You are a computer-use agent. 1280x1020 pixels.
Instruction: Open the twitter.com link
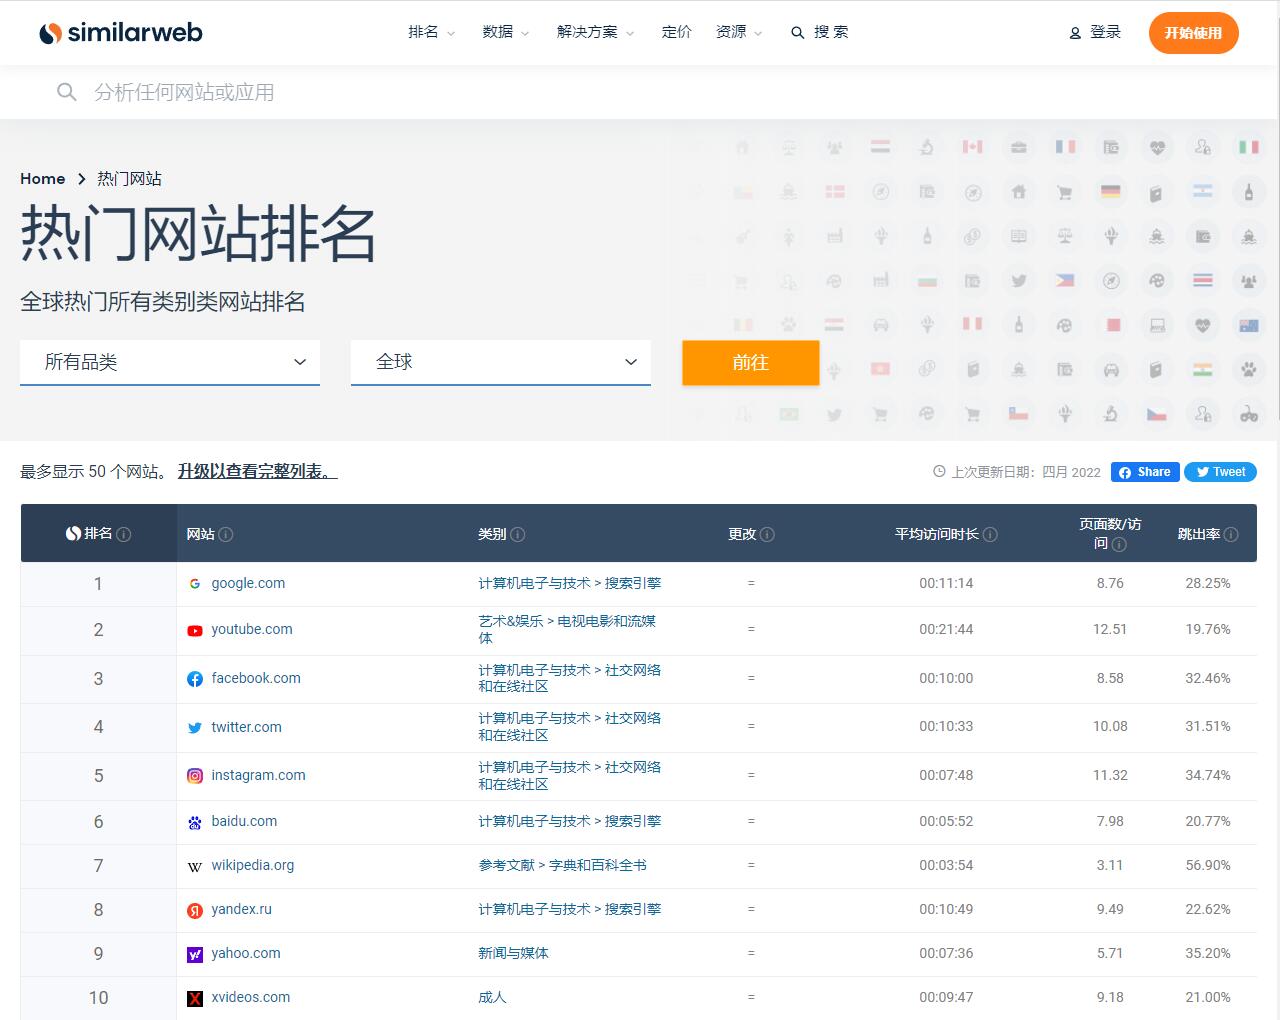click(246, 727)
